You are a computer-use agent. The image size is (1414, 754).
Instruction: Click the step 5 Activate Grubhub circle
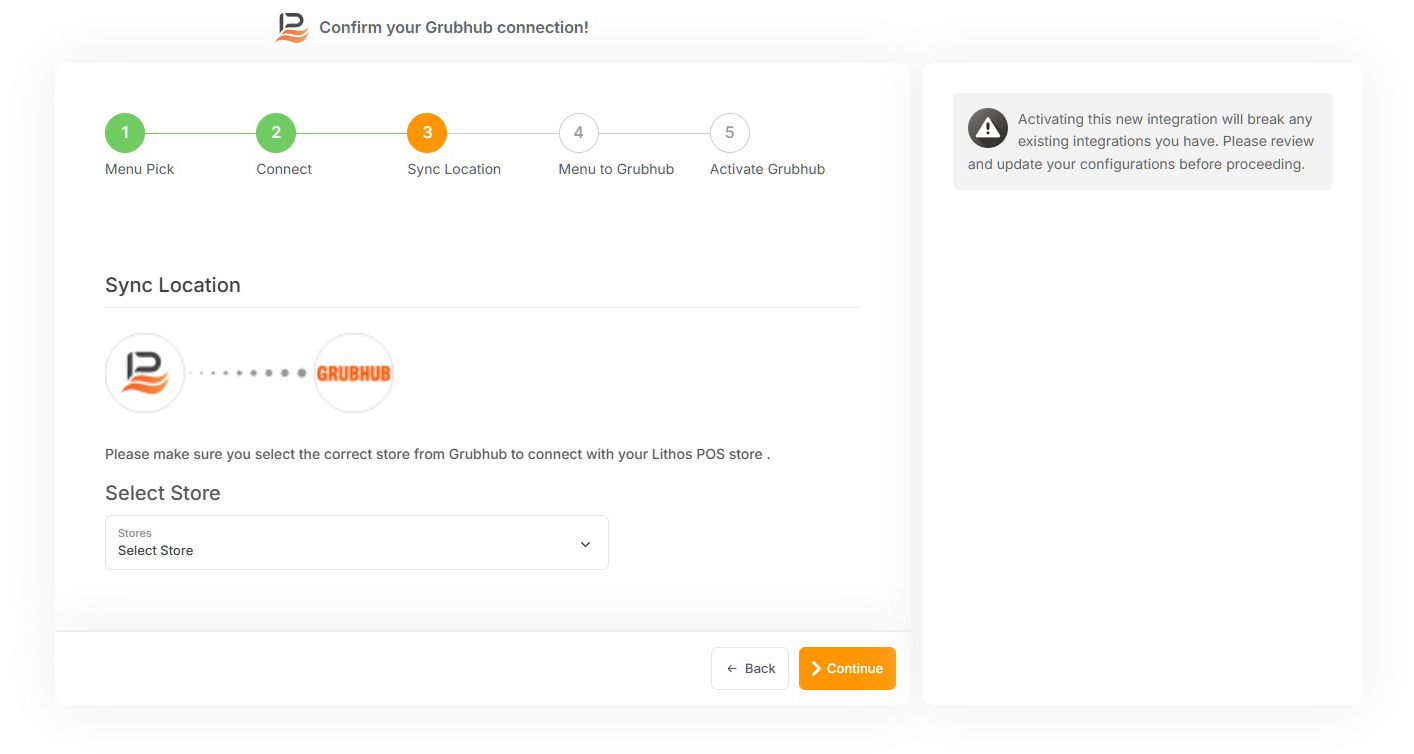[729, 133]
